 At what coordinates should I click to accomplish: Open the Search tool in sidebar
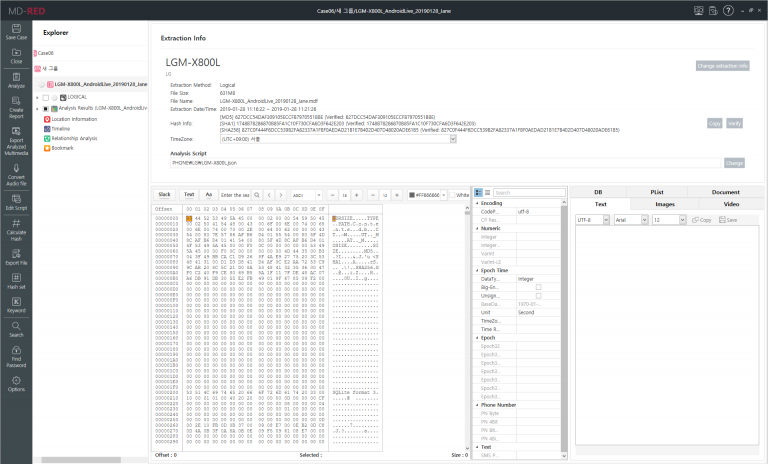(x=16, y=329)
